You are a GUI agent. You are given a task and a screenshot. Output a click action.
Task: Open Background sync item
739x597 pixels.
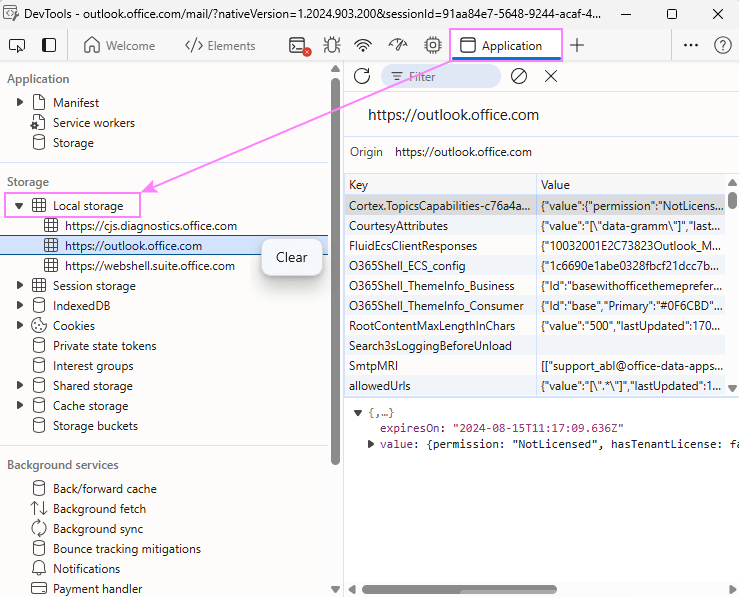tap(98, 529)
